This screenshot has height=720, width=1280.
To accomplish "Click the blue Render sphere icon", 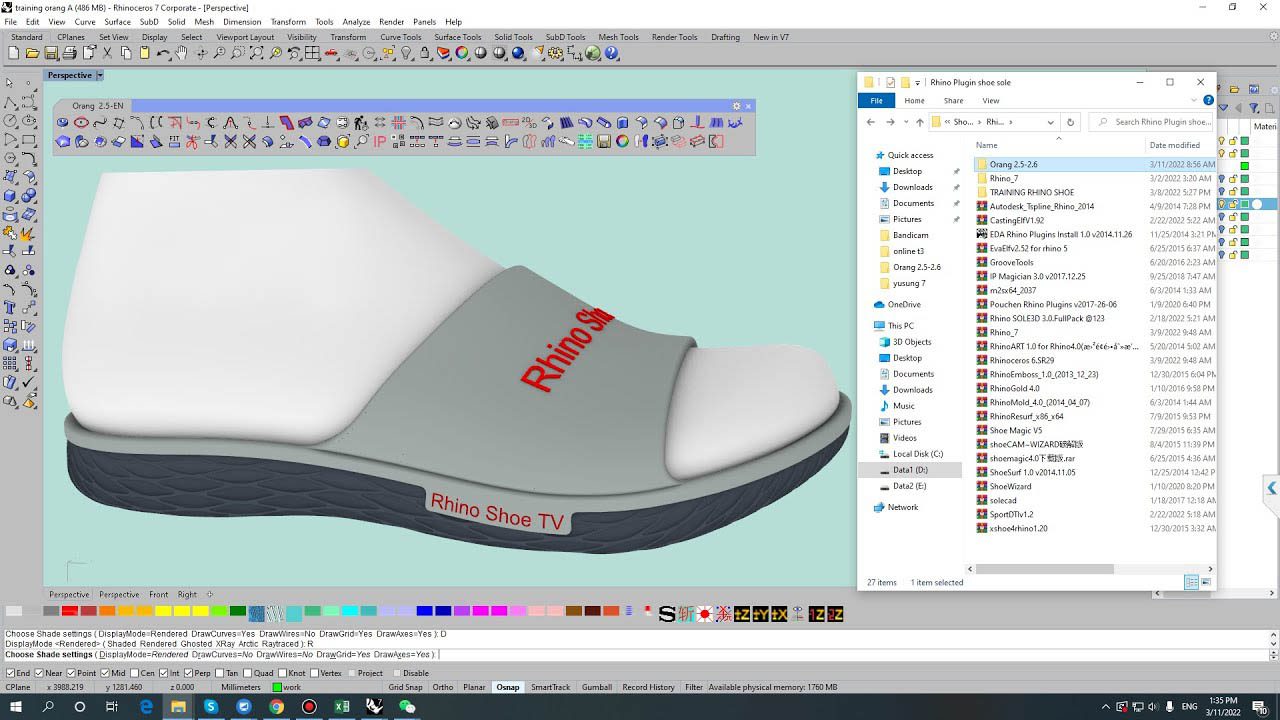I will point(519,53).
